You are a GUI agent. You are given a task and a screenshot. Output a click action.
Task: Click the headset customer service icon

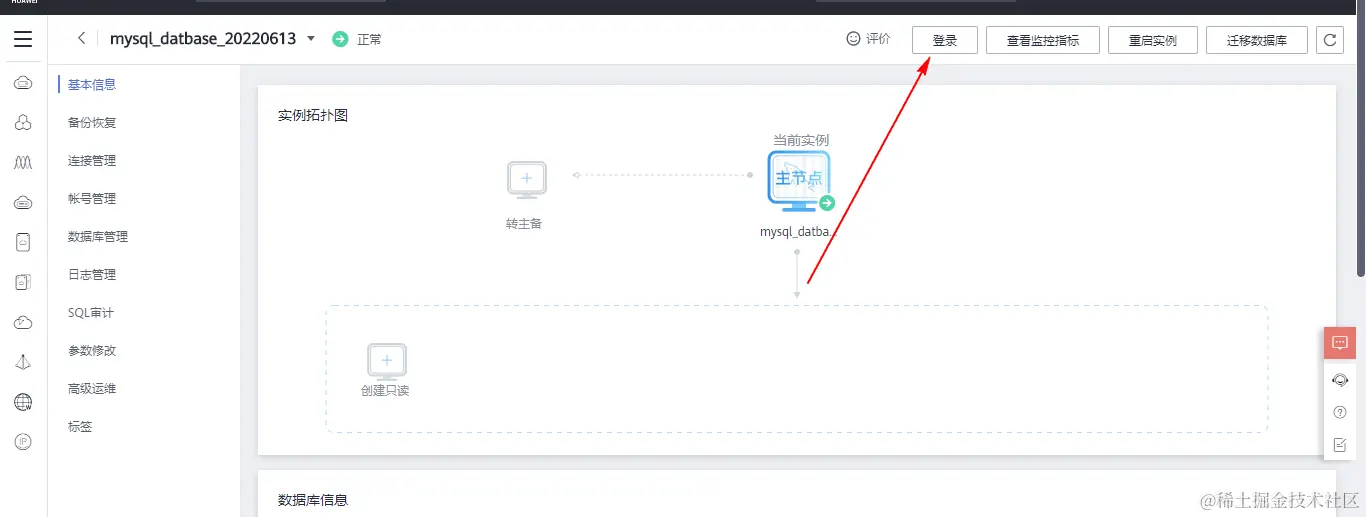[x=1340, y=379]
